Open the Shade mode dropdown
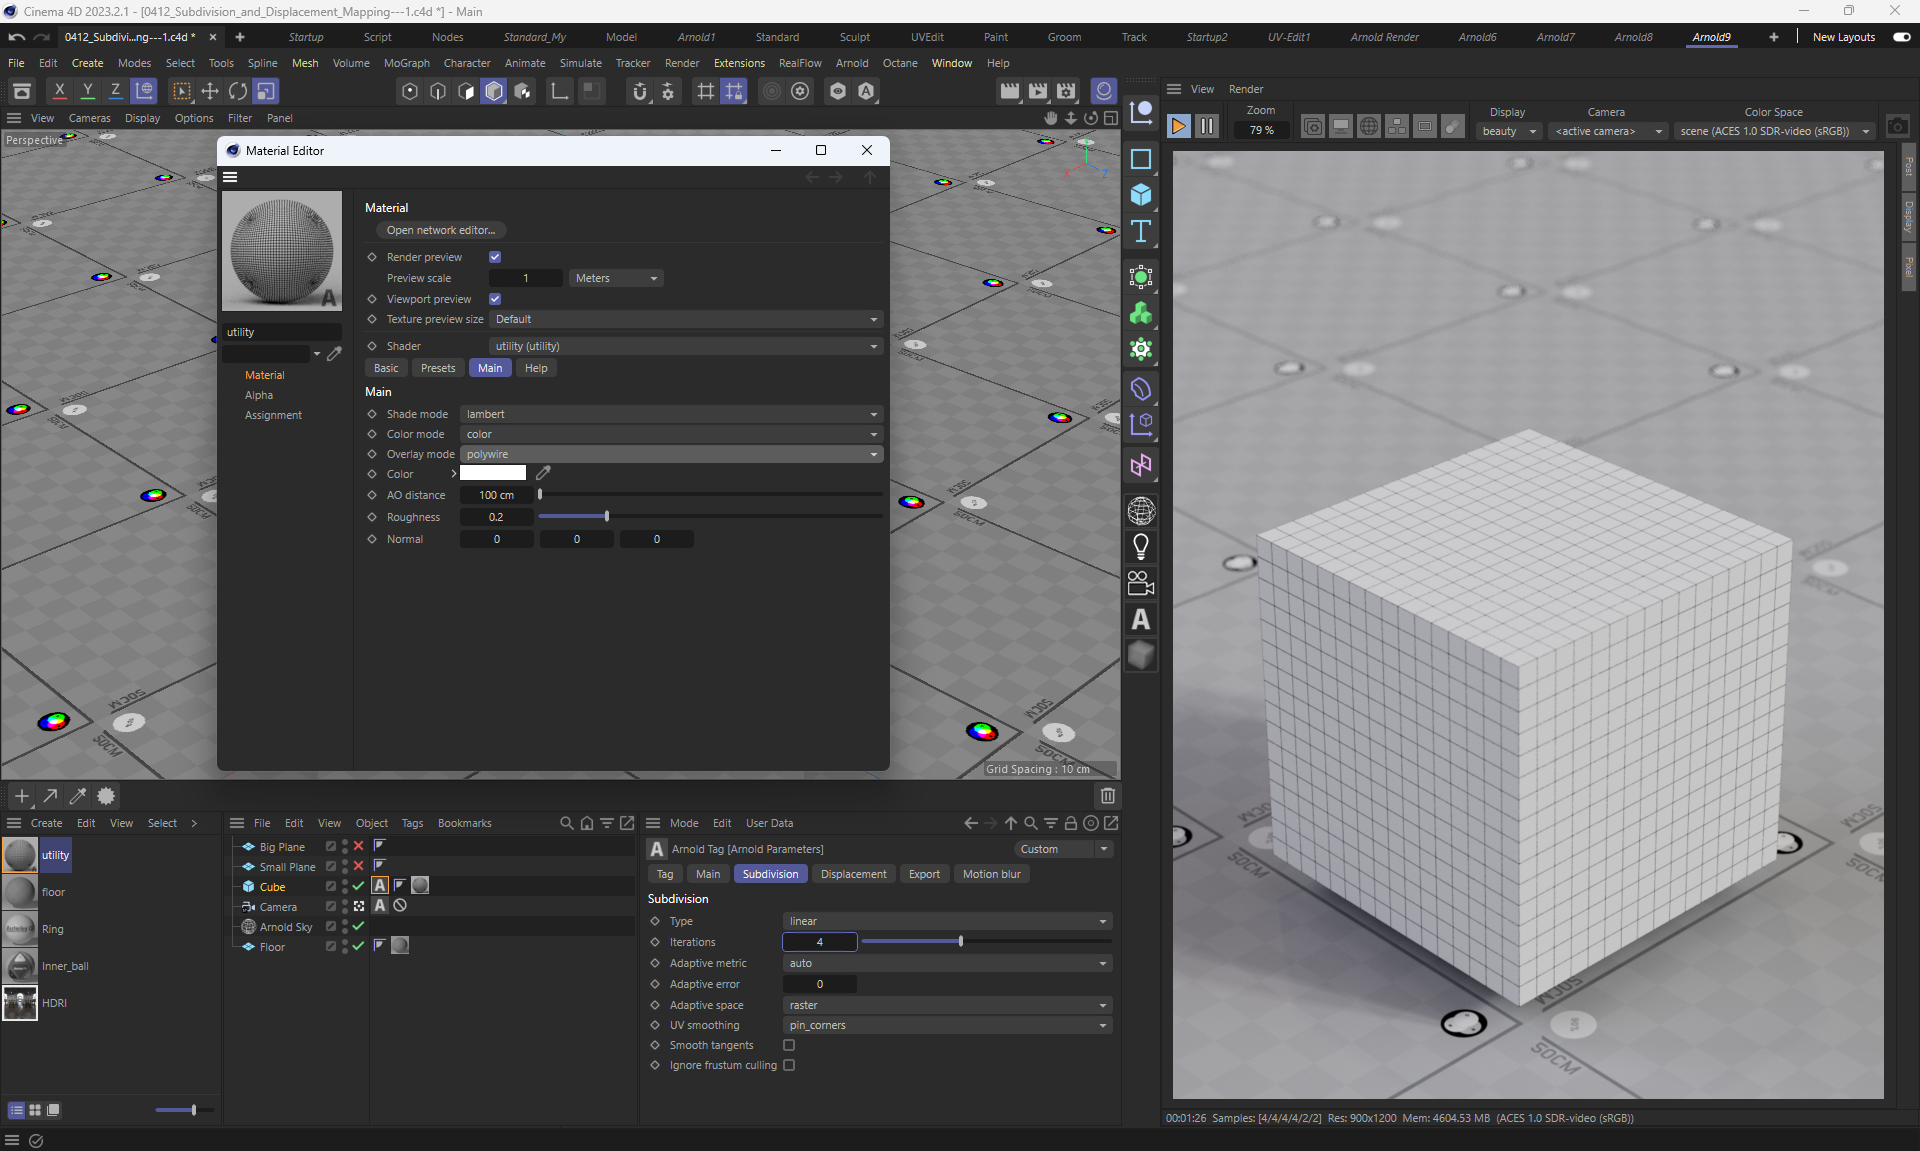The width and height of the screenshot is (1920, 1151). click(671, 414)
